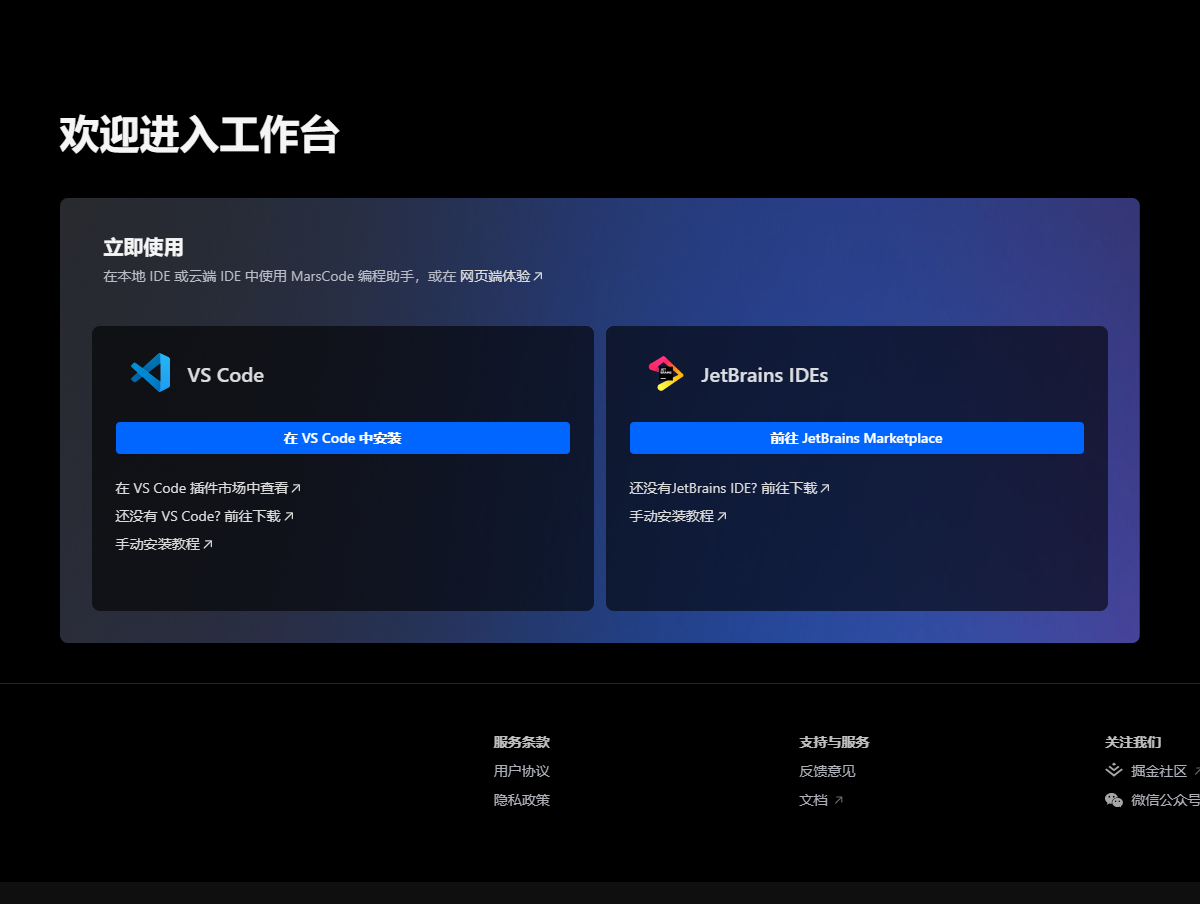View the 隐私政策 footer link
Viewport: 1200px width, 904px height.
point(521,800)
